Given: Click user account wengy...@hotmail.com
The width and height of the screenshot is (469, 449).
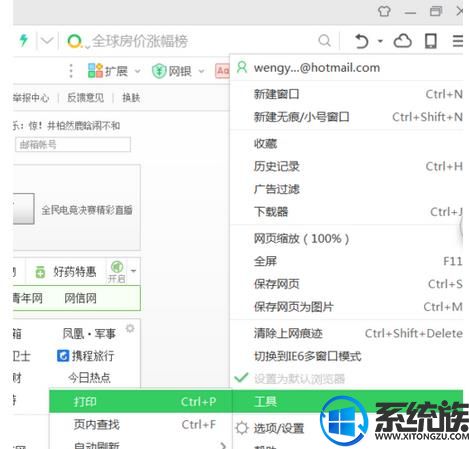Looking at the screenshot, I should 317,68.
